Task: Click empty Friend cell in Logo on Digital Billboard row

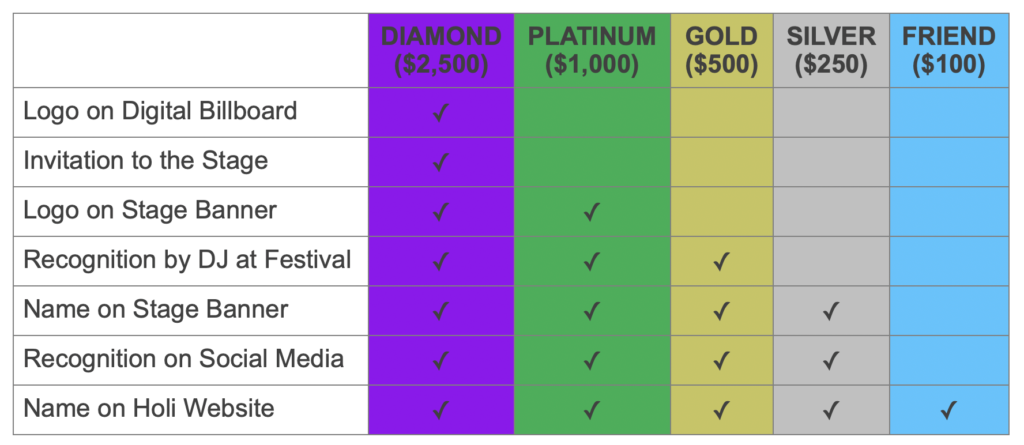Action: [x=949, y=112]
